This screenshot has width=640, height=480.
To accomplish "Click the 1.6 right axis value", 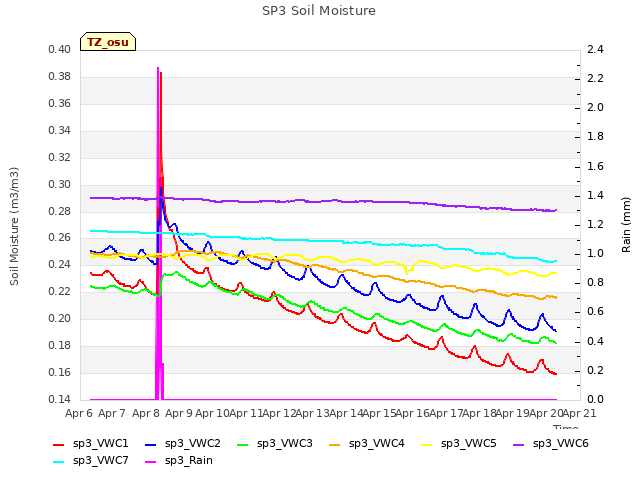I will point(595,166).
